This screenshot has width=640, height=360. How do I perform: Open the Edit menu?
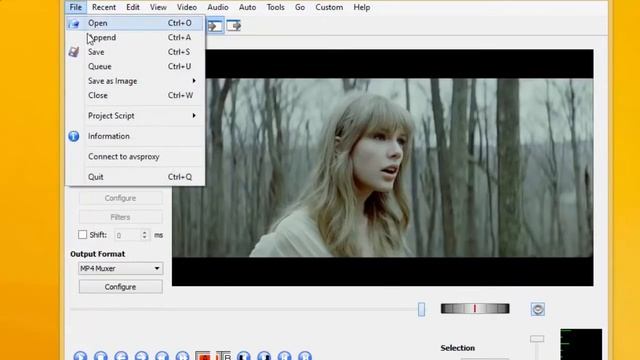[x=133, y=7]
